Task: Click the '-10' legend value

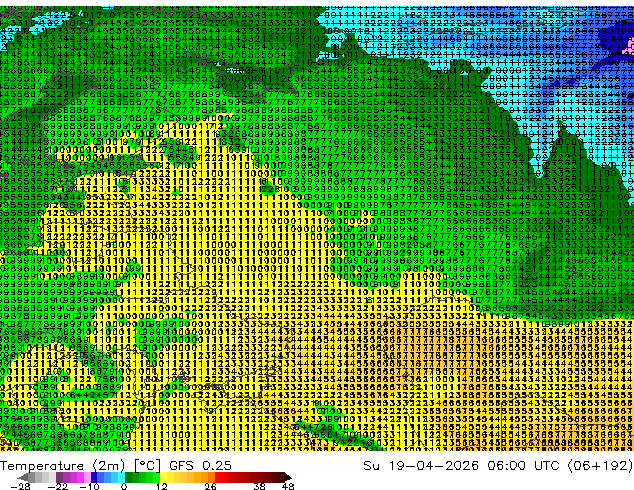Action: tap(89, 486)
